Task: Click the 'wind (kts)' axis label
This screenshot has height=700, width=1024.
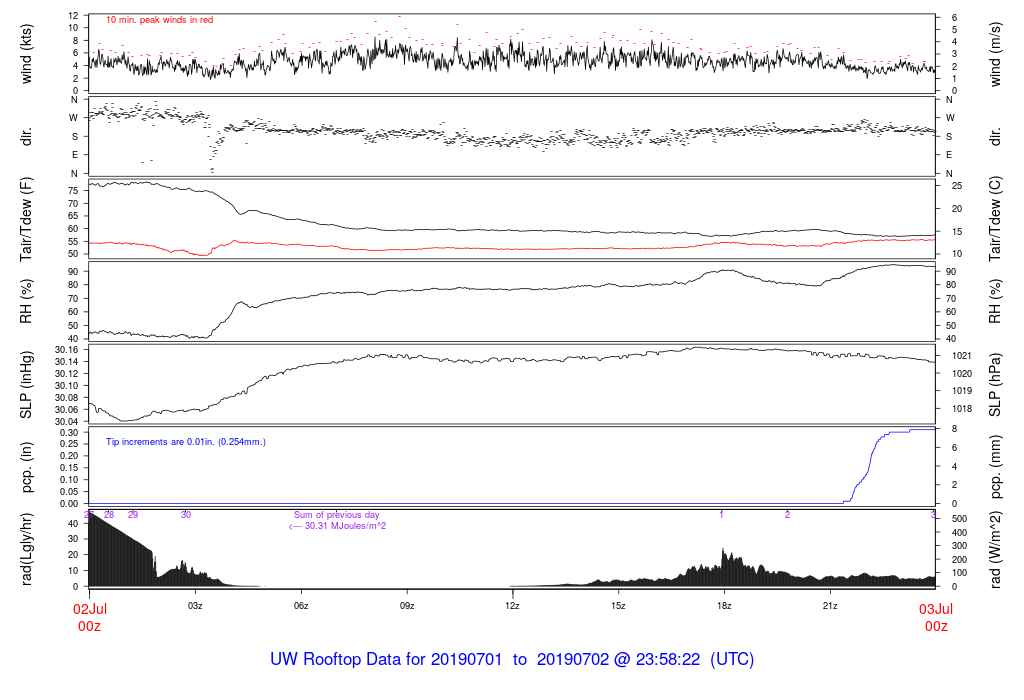Action: pyautogui.click(x=26, y=54)
